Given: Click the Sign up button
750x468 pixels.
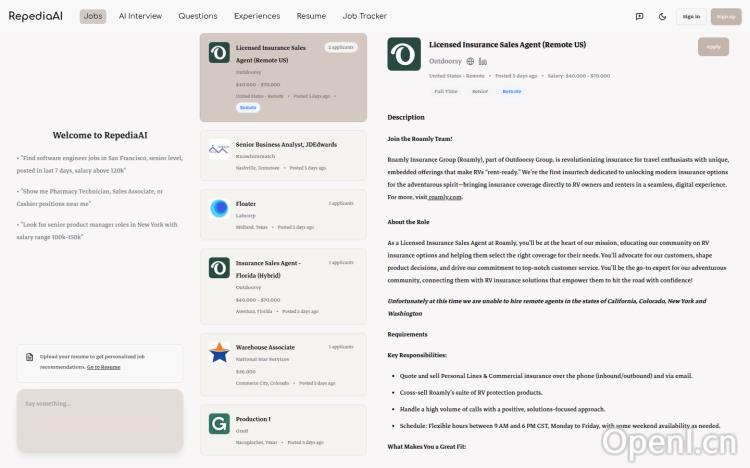Looking at the screenshot, I should pyautogui.click(x=725, y=16).
